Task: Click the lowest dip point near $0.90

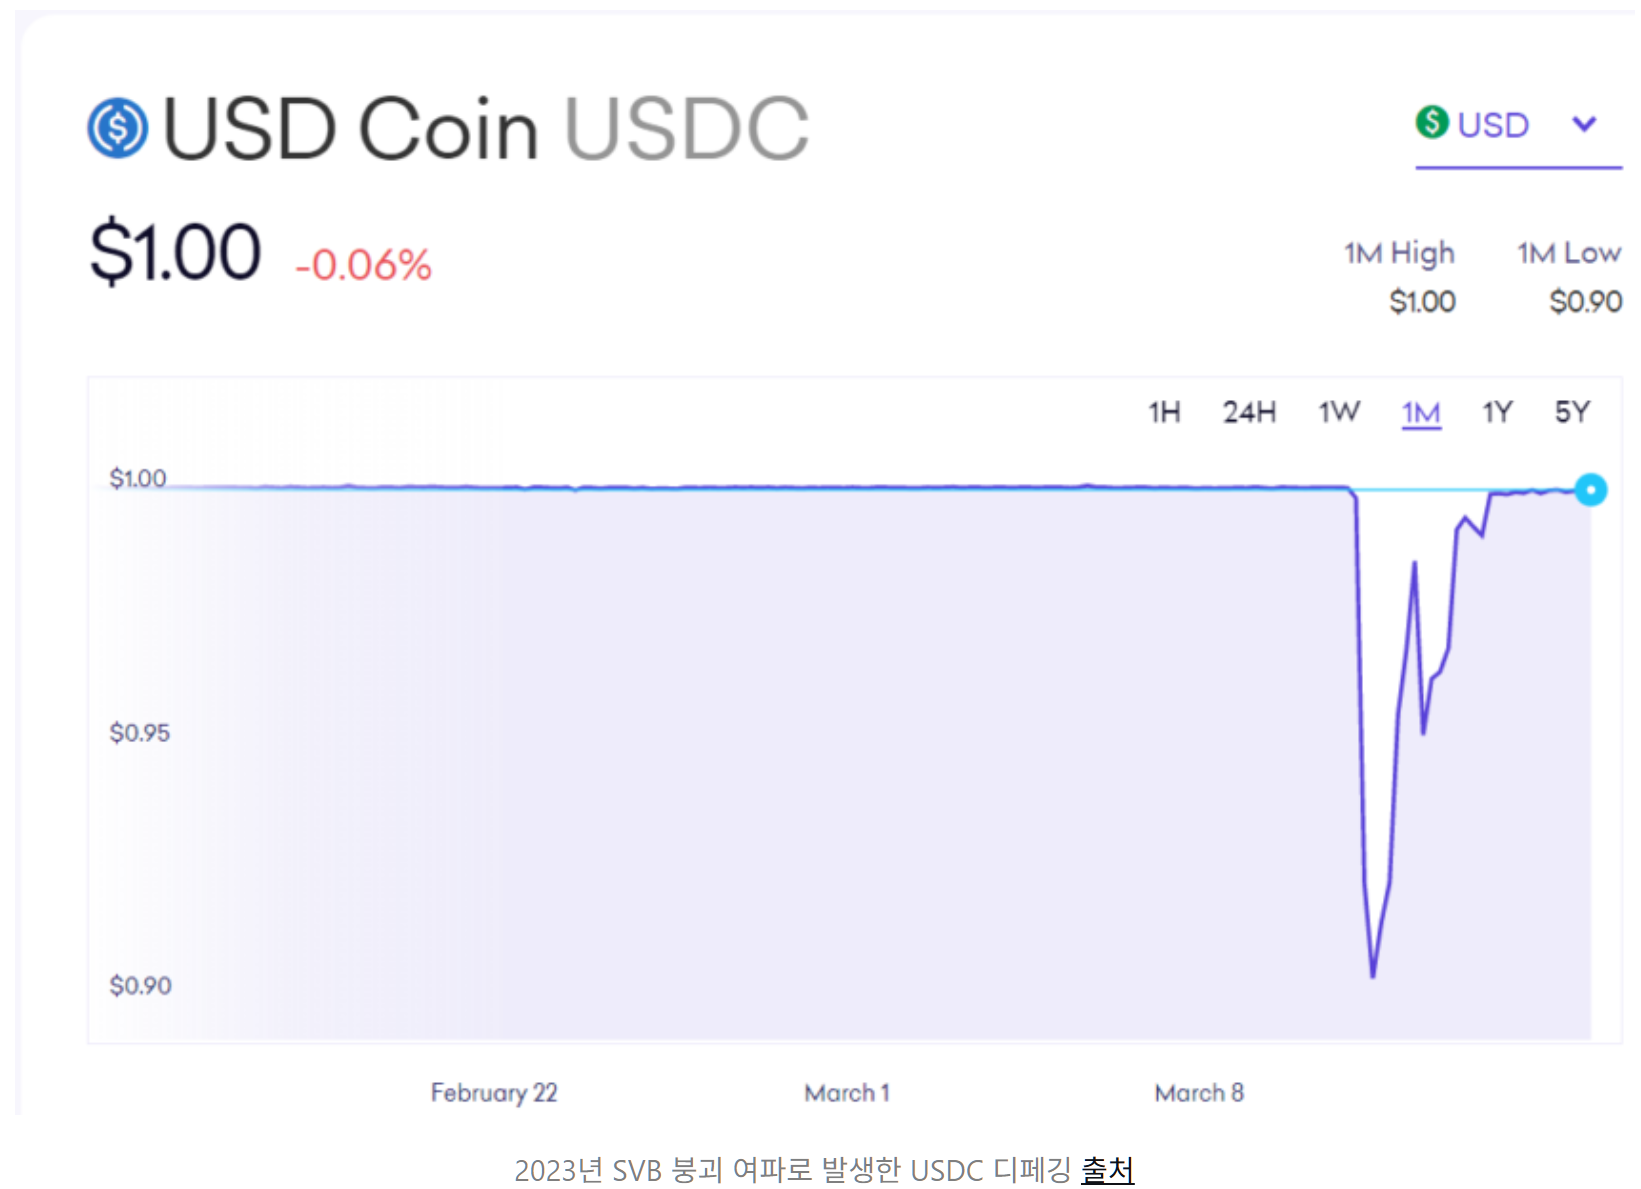Action: click(1373, 975)
